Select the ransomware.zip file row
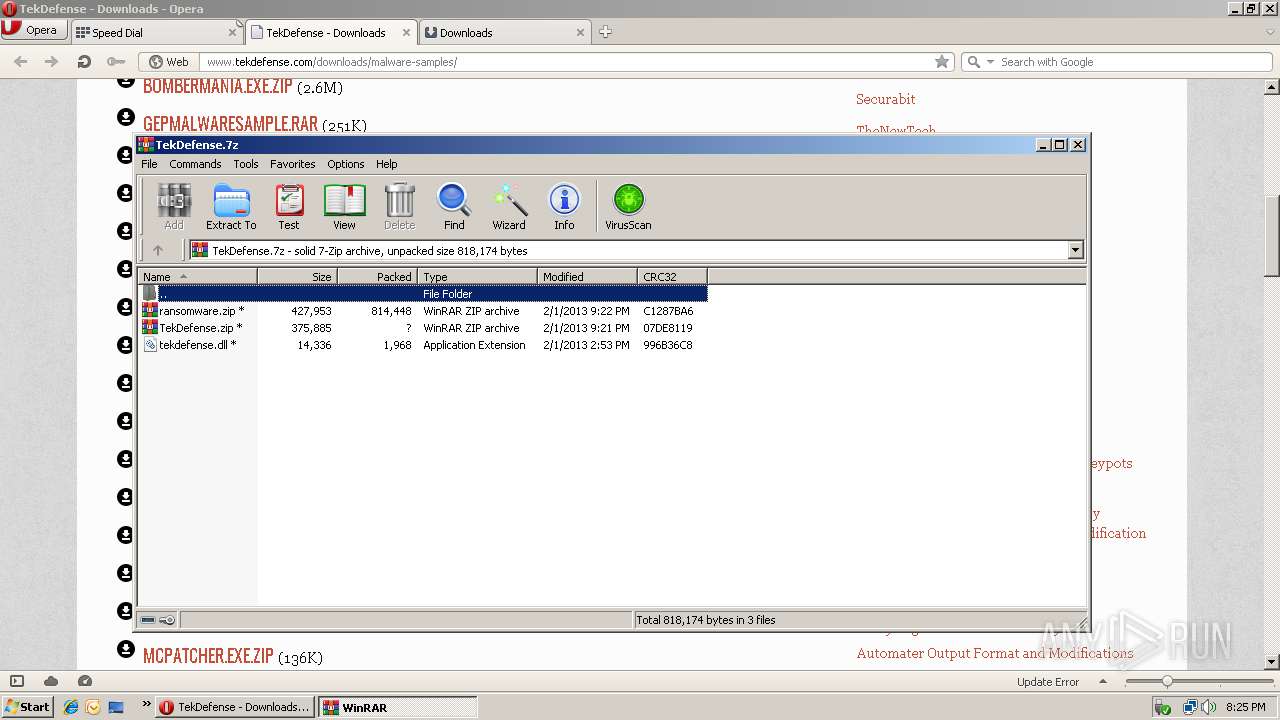The width and height of the screenshot is (1280, 720). pyautogui.click(x=423, y=311)
